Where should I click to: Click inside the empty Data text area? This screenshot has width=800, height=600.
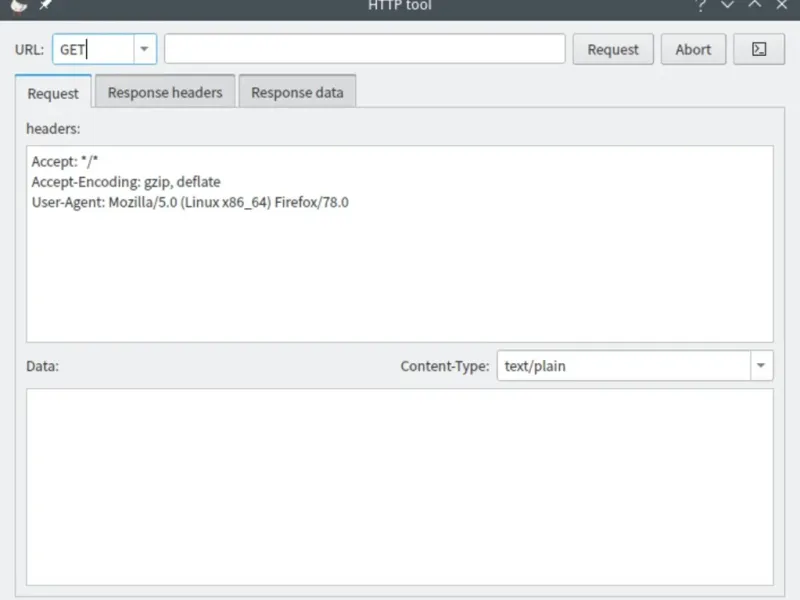coord(399,486)
